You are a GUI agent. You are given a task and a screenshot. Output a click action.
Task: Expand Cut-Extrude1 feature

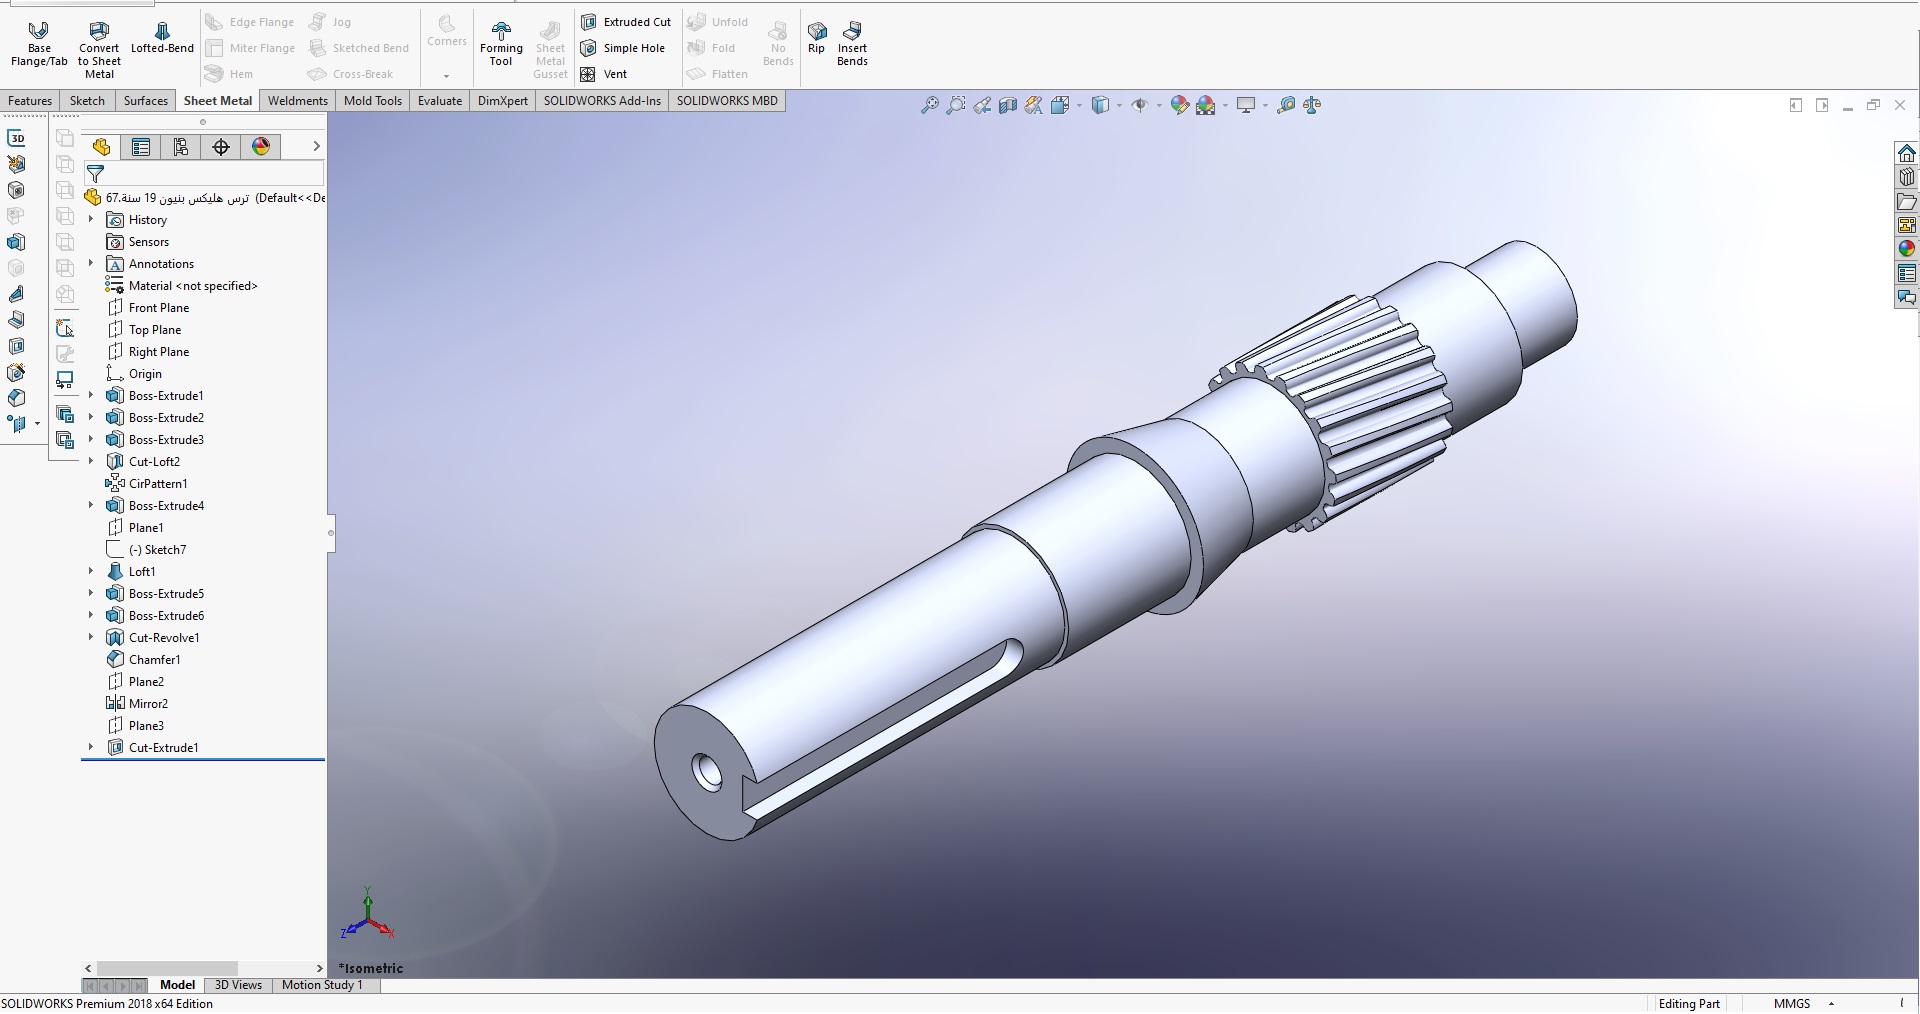tap(91, 747)
